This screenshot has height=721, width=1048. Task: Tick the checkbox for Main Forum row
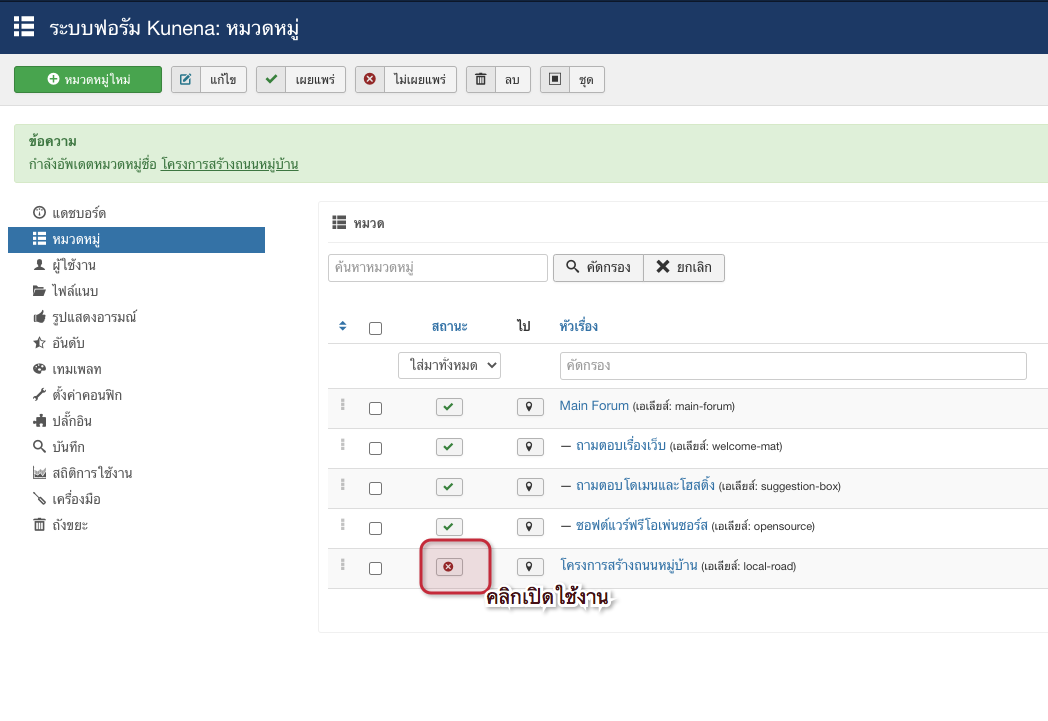tap(375, 408)
